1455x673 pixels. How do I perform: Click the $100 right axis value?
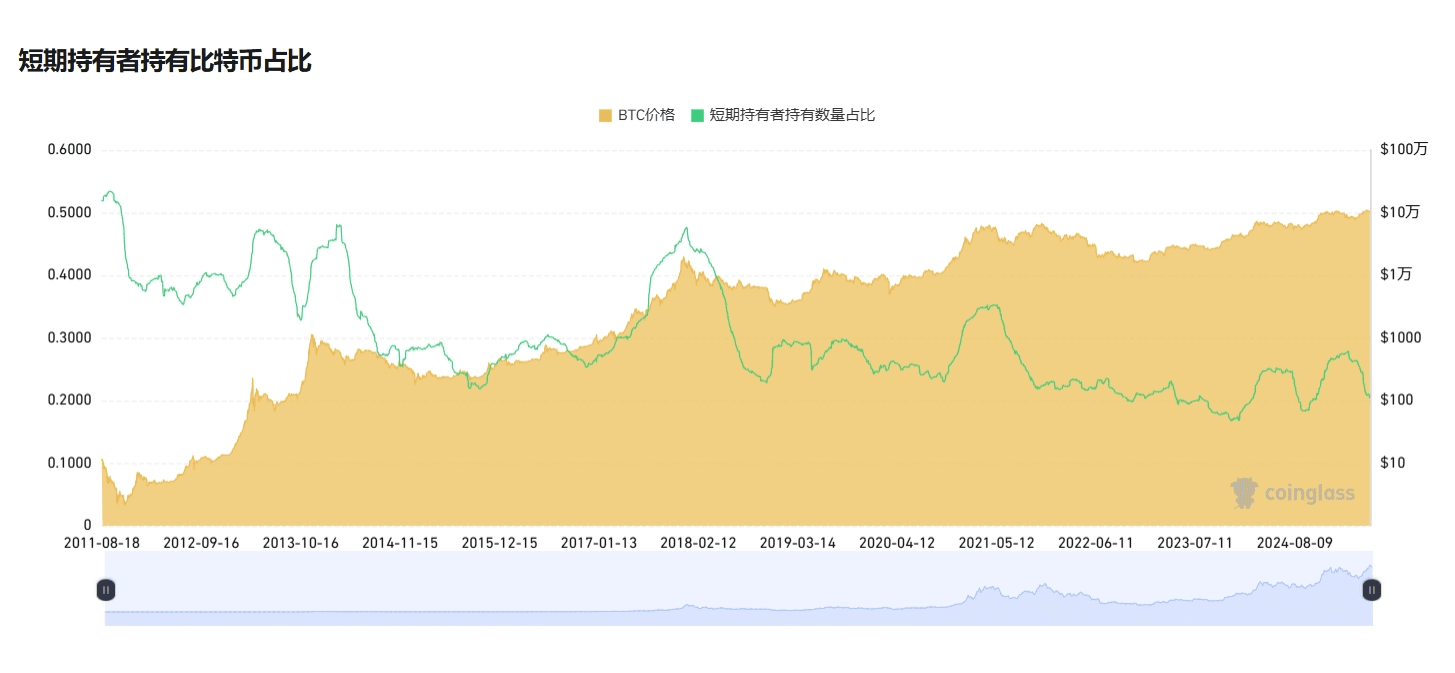coord(1397,400)
